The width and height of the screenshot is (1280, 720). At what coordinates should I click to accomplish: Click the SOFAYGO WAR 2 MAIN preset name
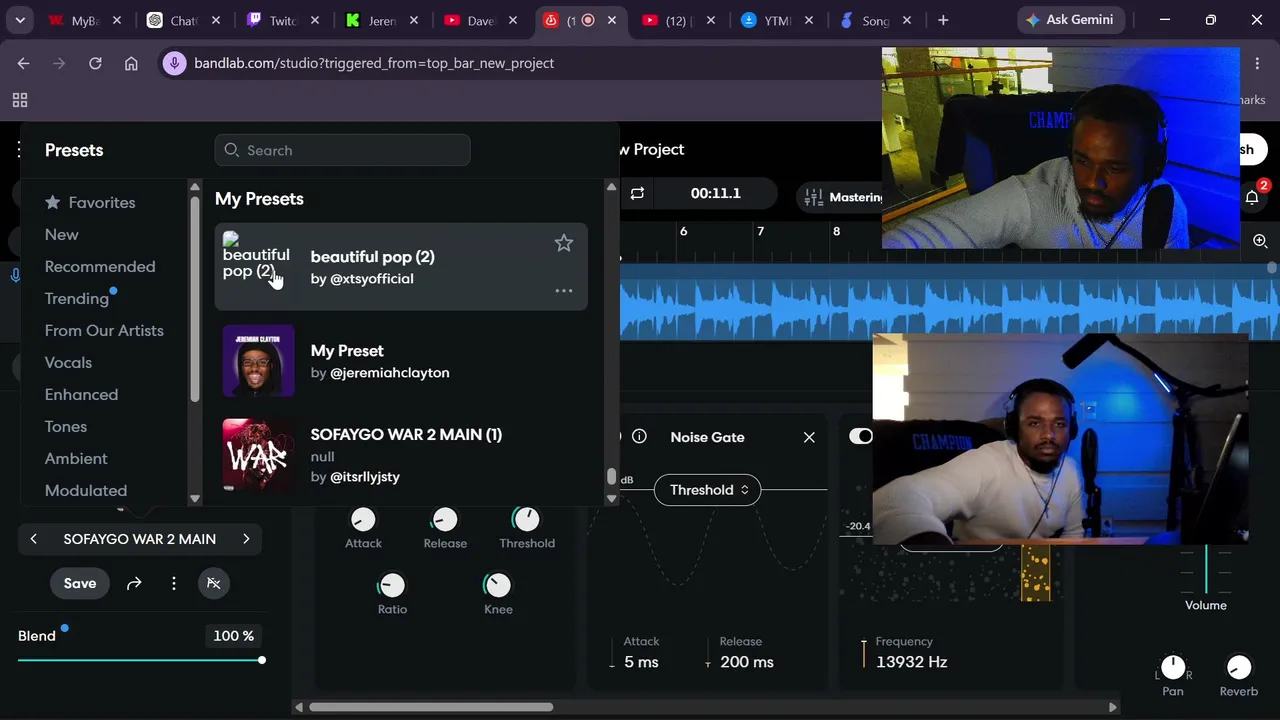point(140,539)
